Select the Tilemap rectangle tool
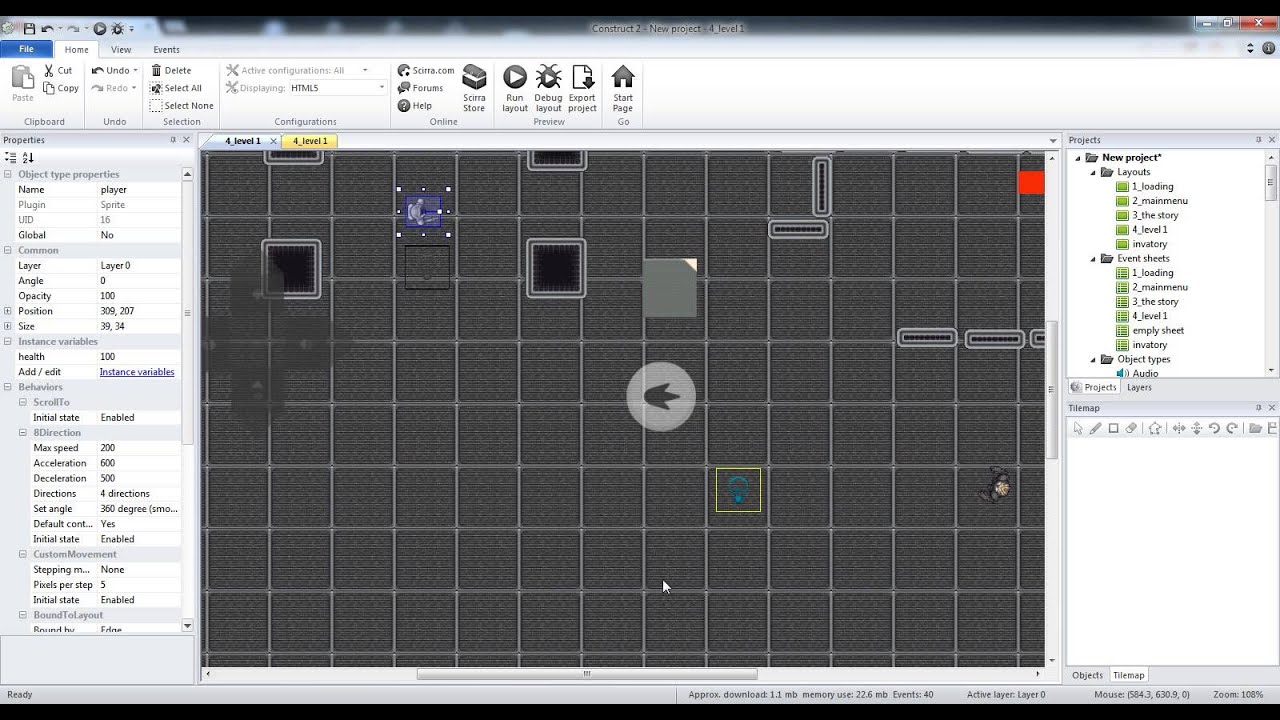The height and width of the screenshot is (720, 1280). click(1113, 428)
